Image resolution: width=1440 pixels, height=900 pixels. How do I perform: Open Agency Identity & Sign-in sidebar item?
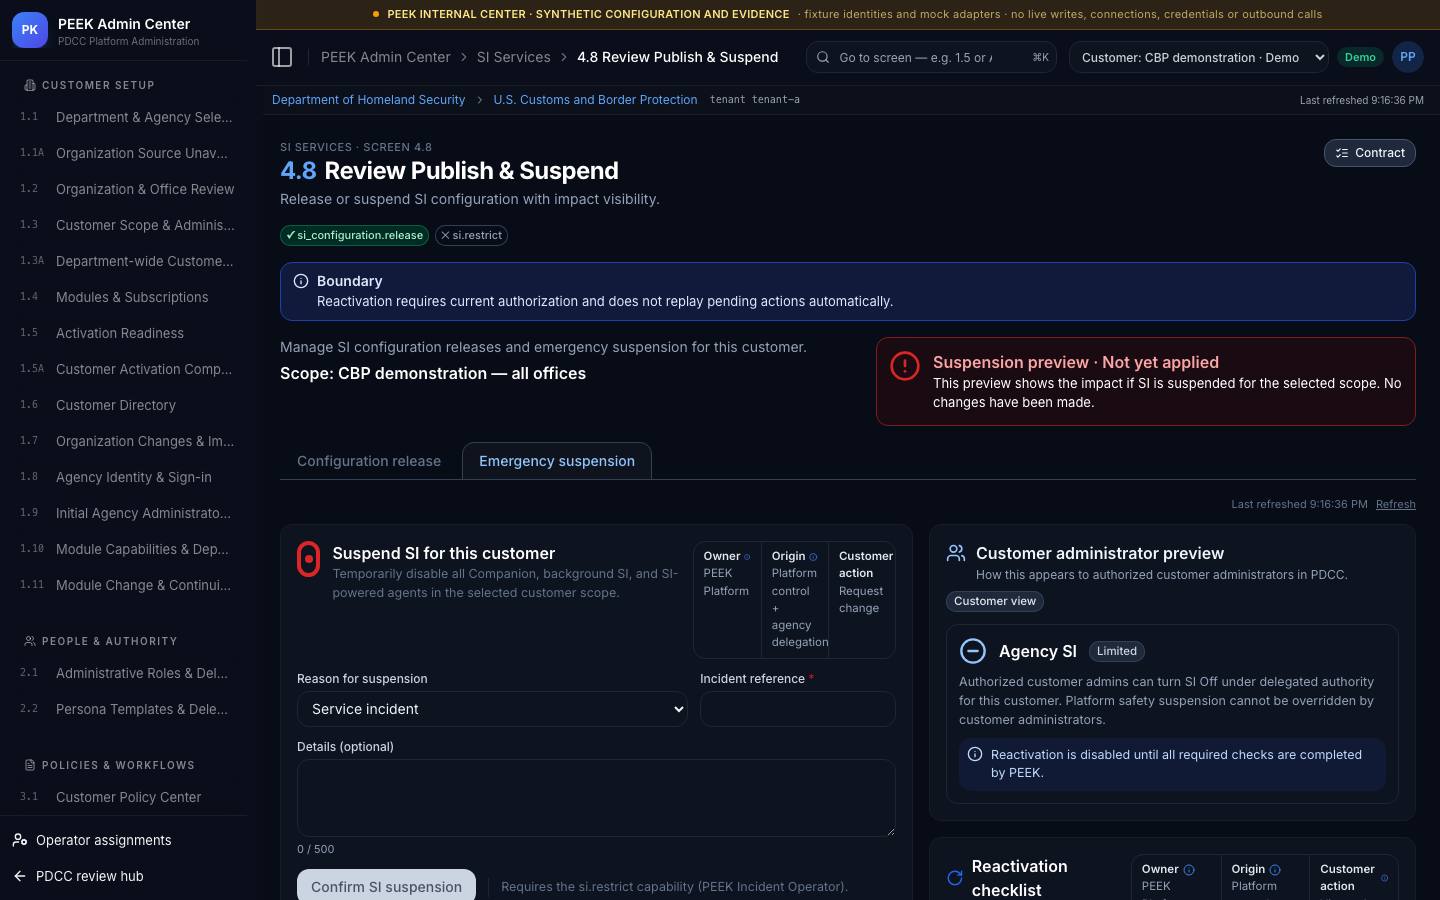tap(128, 477)
